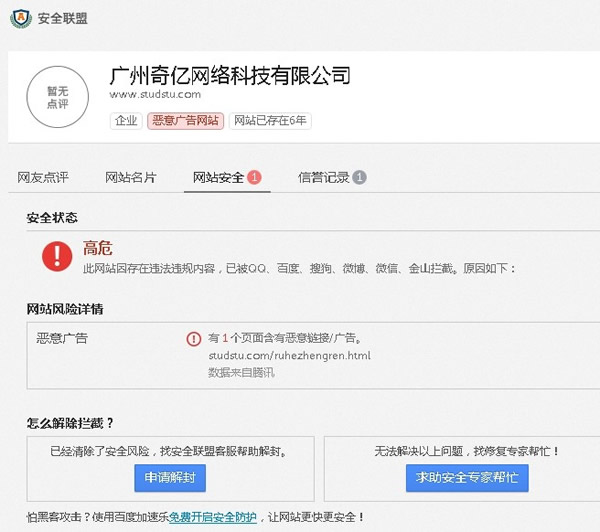This screenshot has height=532, width=600.
Task: Click the gray badge on 信誉记录 tab
Action: (359, 178)
